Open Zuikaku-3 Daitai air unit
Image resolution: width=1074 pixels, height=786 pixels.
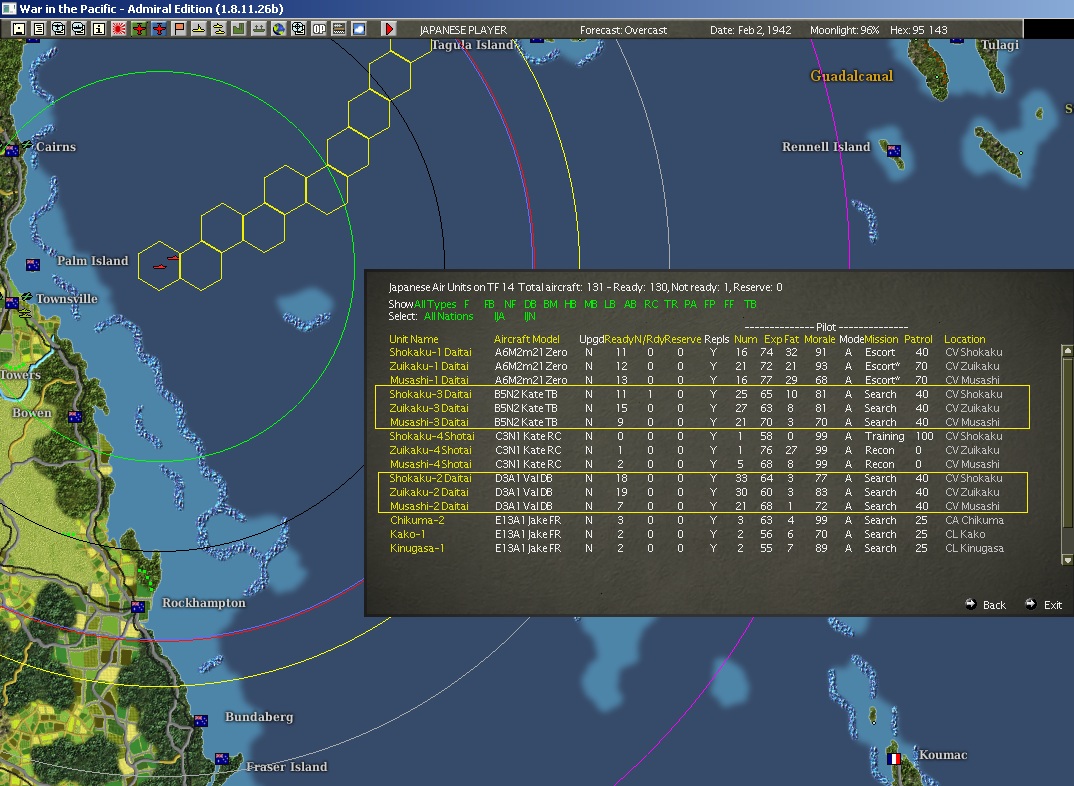point(429,408)
